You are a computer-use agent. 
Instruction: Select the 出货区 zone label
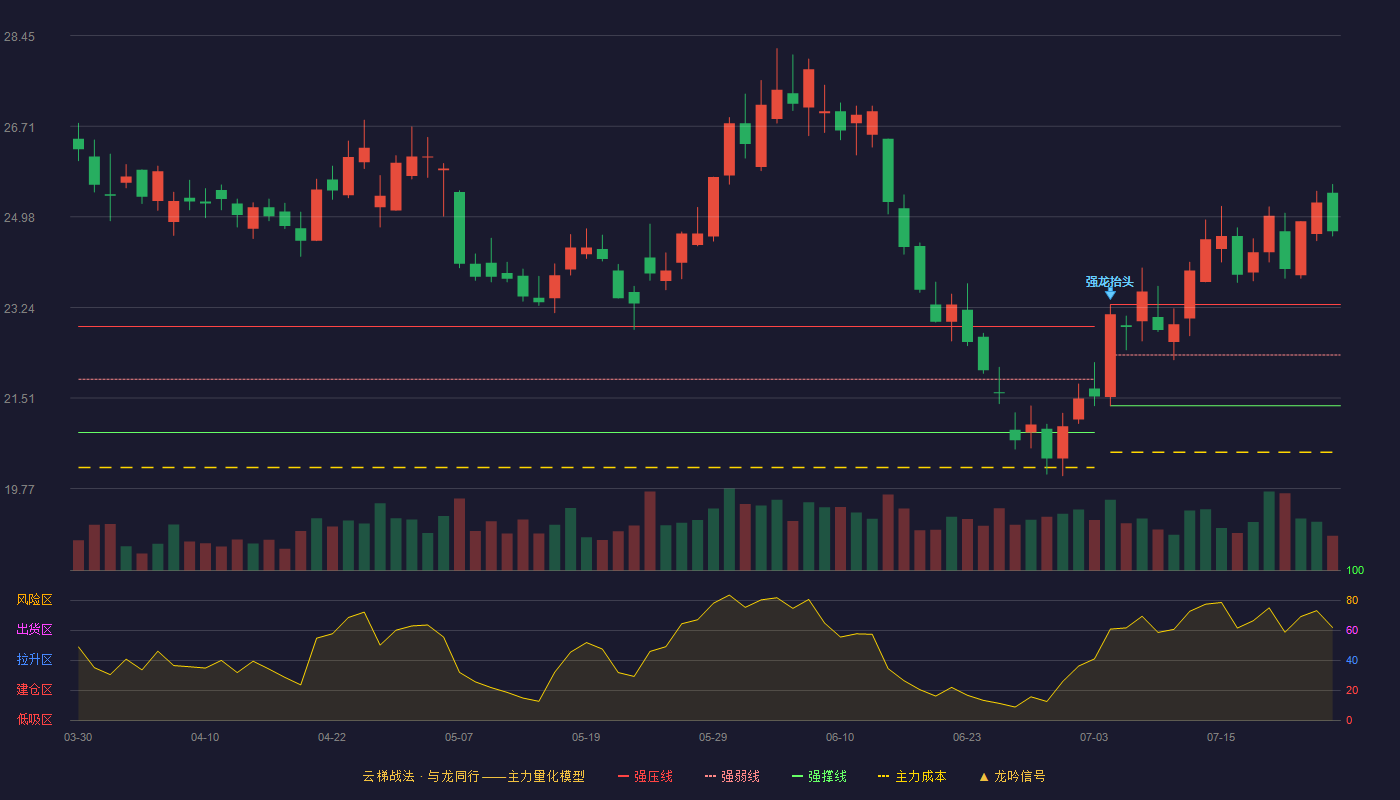(x=34, y=630)
